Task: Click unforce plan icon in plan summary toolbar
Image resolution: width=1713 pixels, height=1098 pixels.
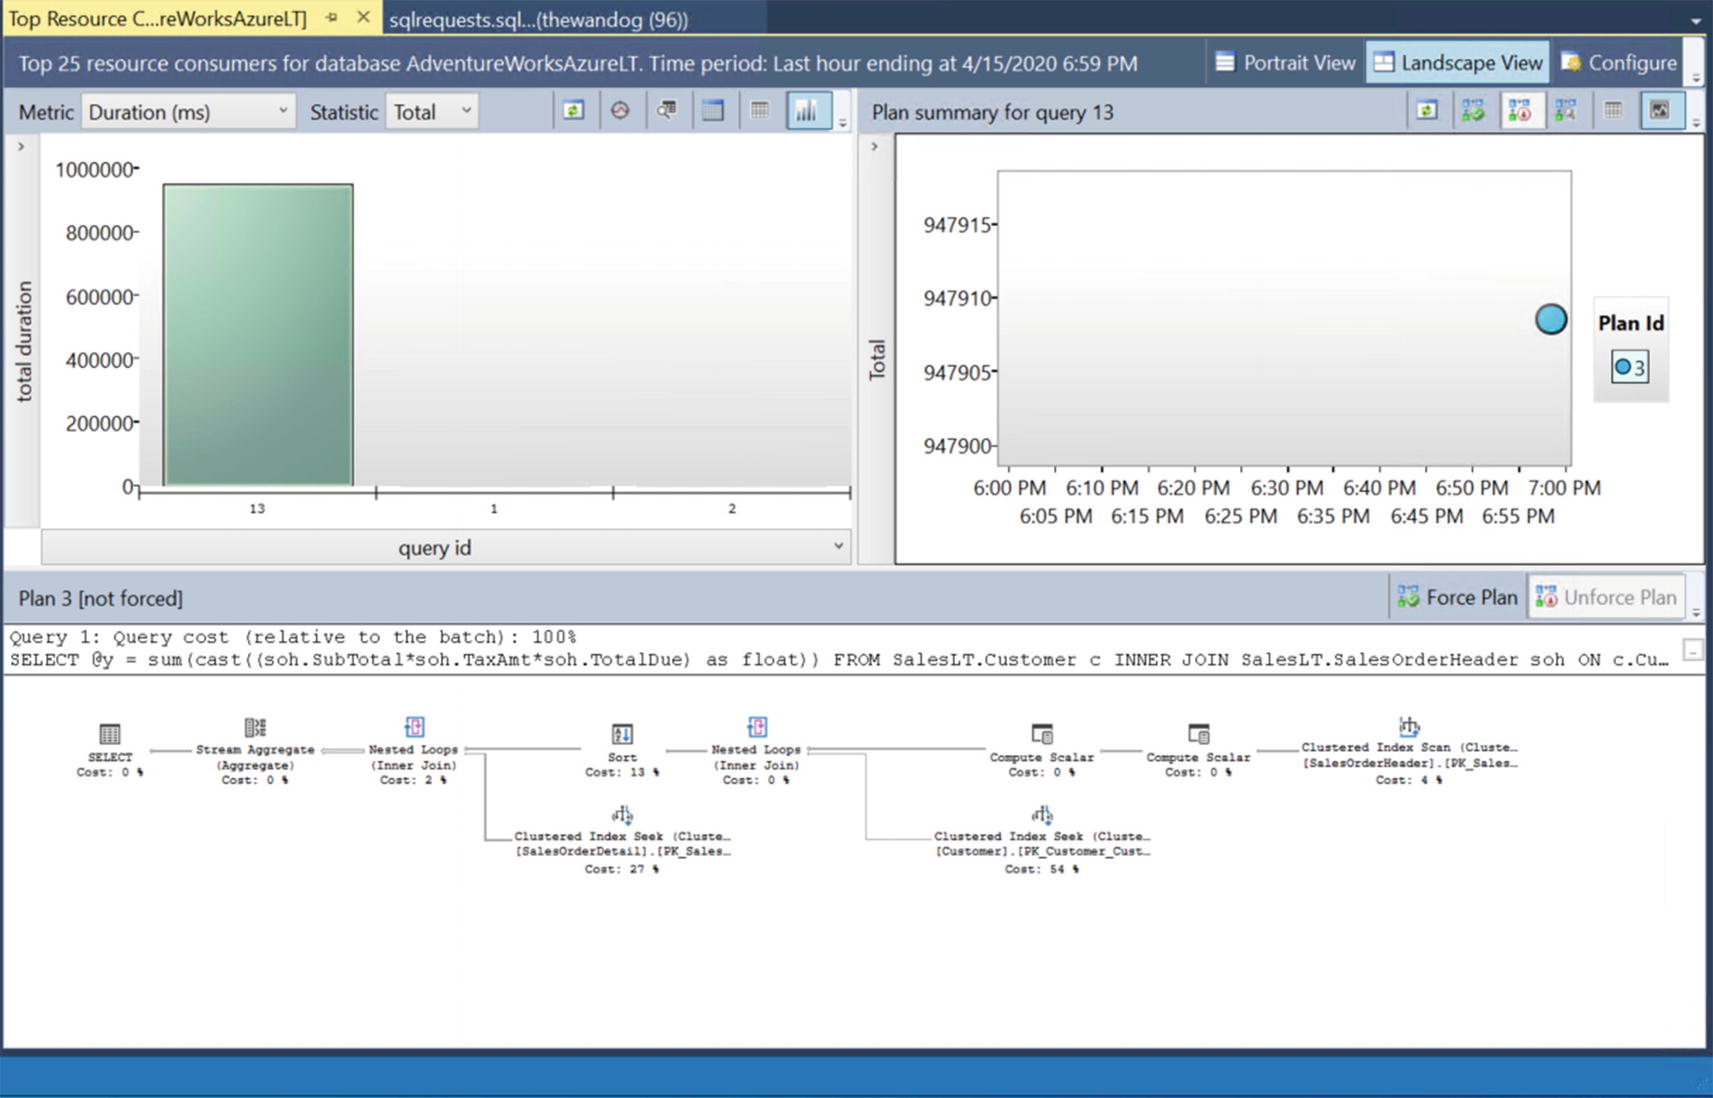Action: (x=1520, y=111)
